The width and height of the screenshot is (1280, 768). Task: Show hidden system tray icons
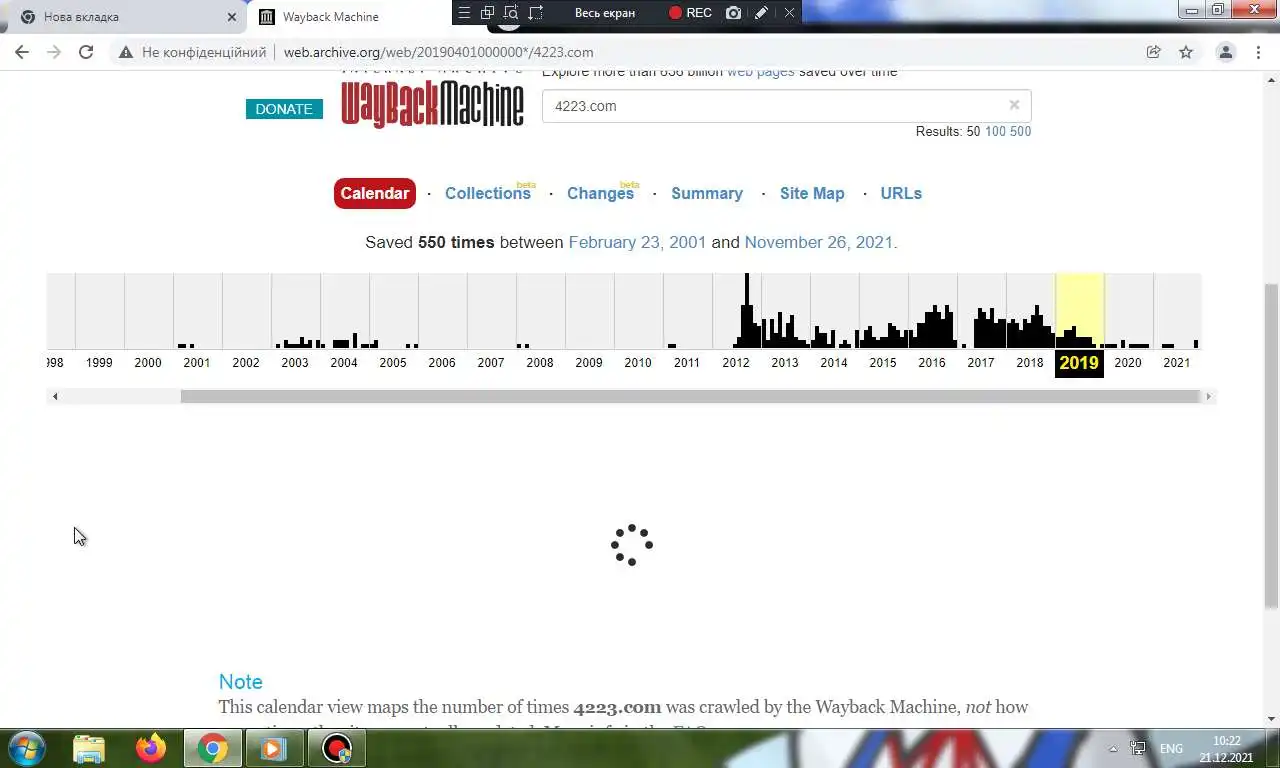coord(1113,749)
